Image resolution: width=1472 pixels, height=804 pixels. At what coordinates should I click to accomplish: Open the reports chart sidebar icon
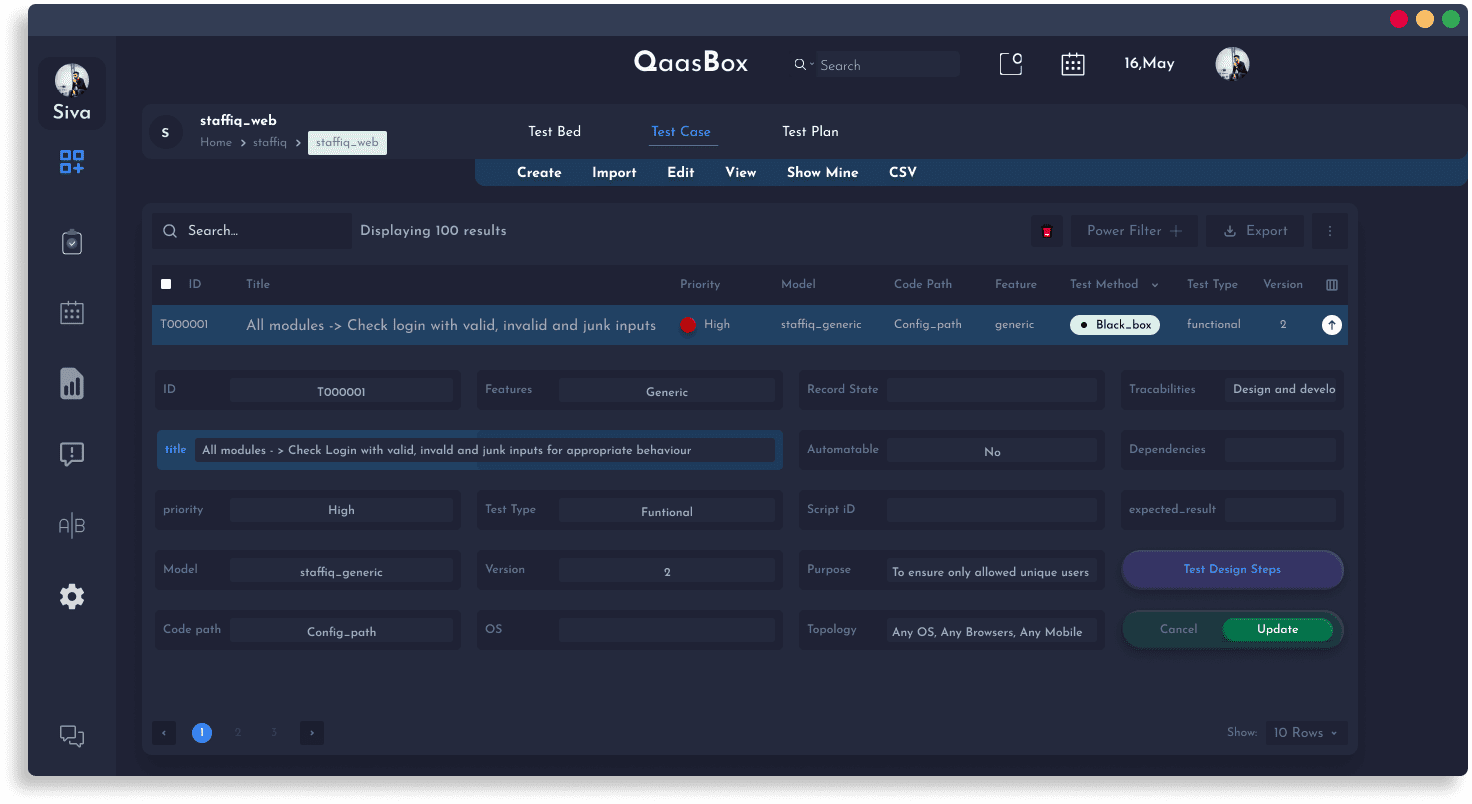click(x=72, y=383)
